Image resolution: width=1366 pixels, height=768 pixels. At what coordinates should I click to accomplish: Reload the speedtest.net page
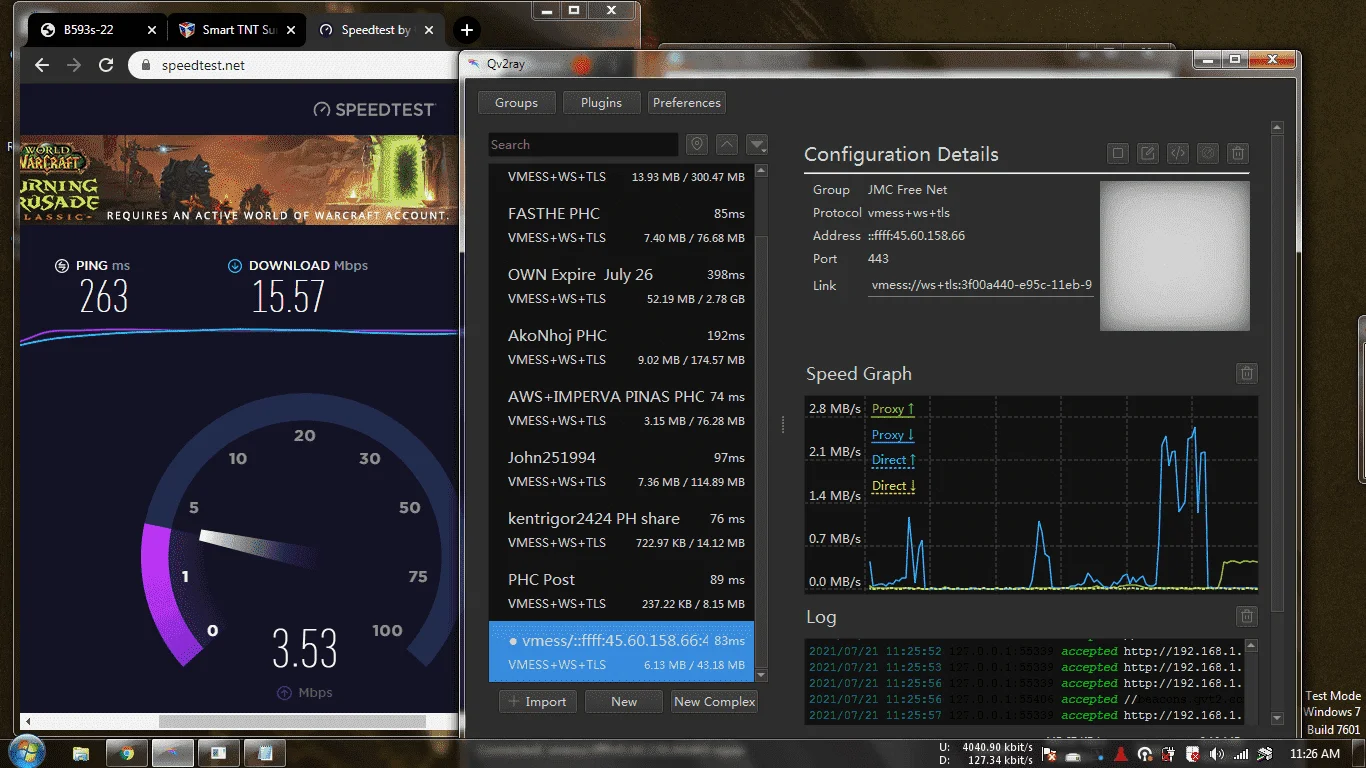point(106,65)
